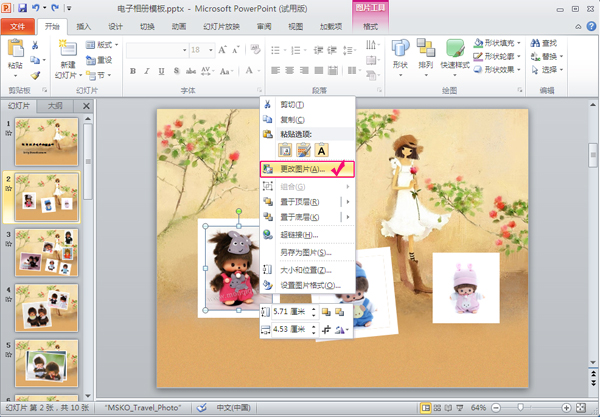Viewport: 600px width, 417px height.
Task: Open Picture Tools Format (格式) tab
Action: pos(370,26)
